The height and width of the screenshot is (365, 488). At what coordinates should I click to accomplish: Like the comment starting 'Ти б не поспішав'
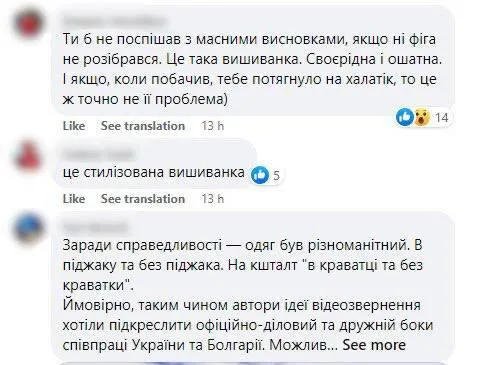point(74,126)
